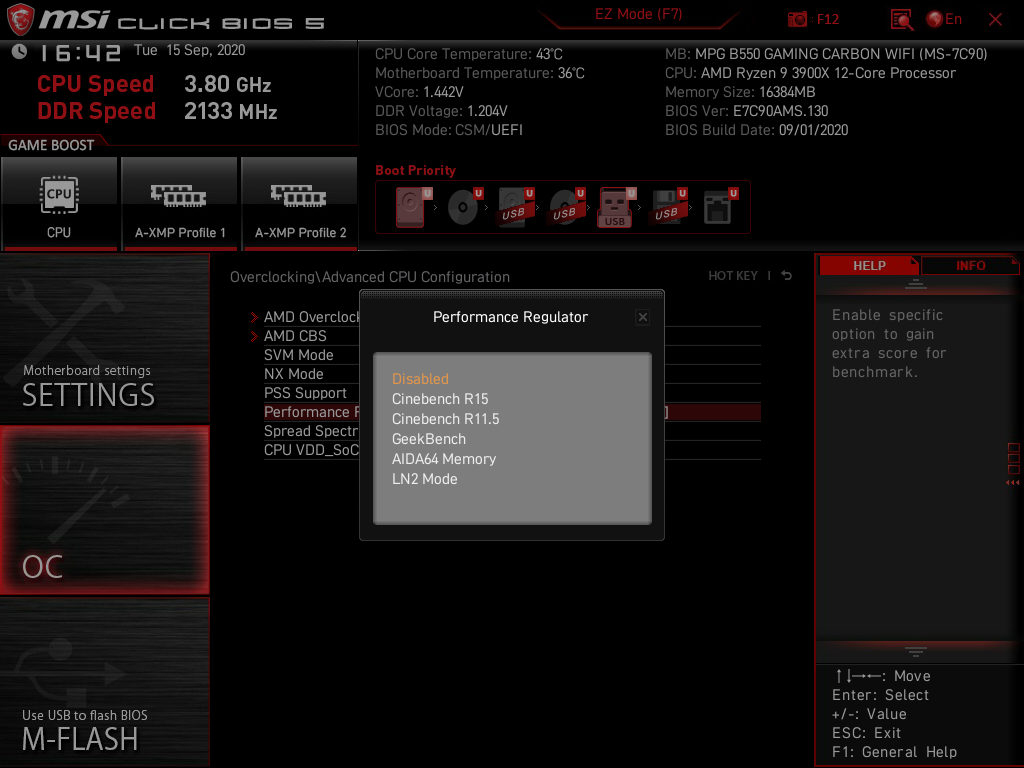Viewport: 1024px width, 768px height.
Task: Select the Spread Spectrum row
Action: point(312,431)
